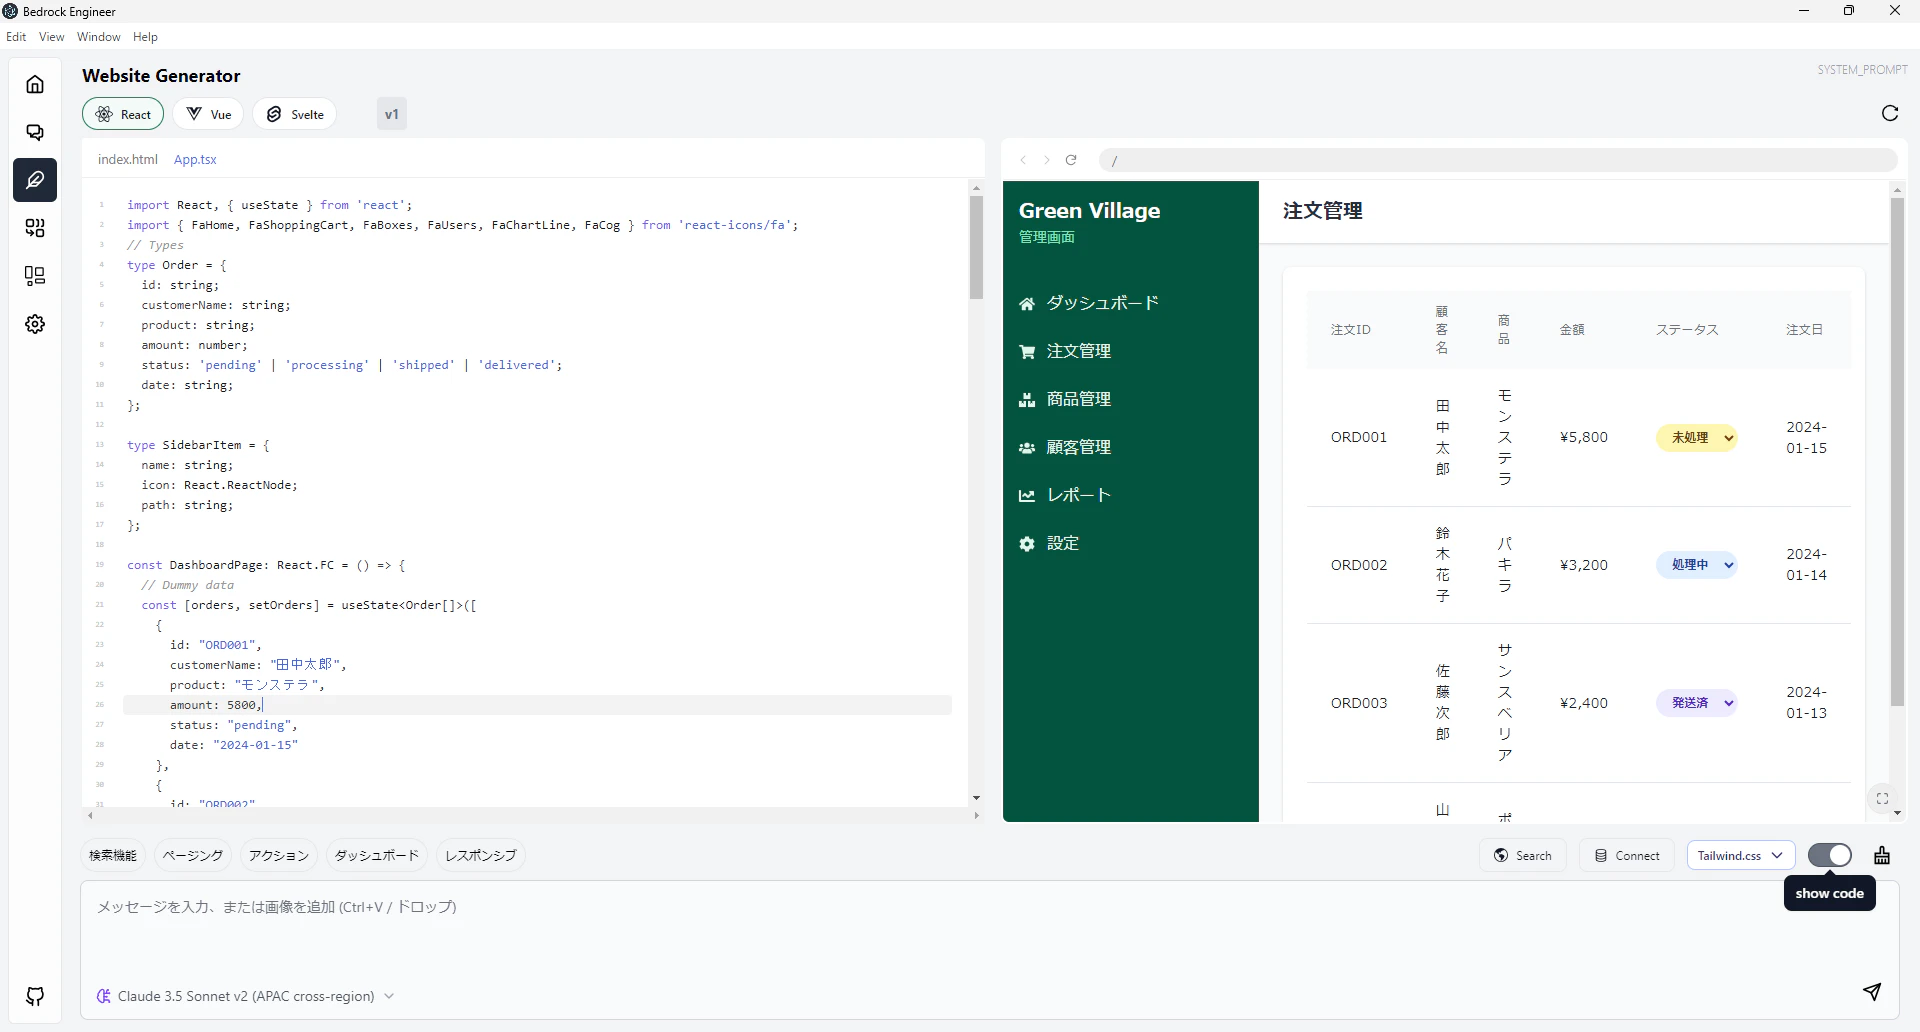Click the preview URL address bar
Image resolution: width=1920 pixels, height=1032 pixels.
pos(1498,160)
